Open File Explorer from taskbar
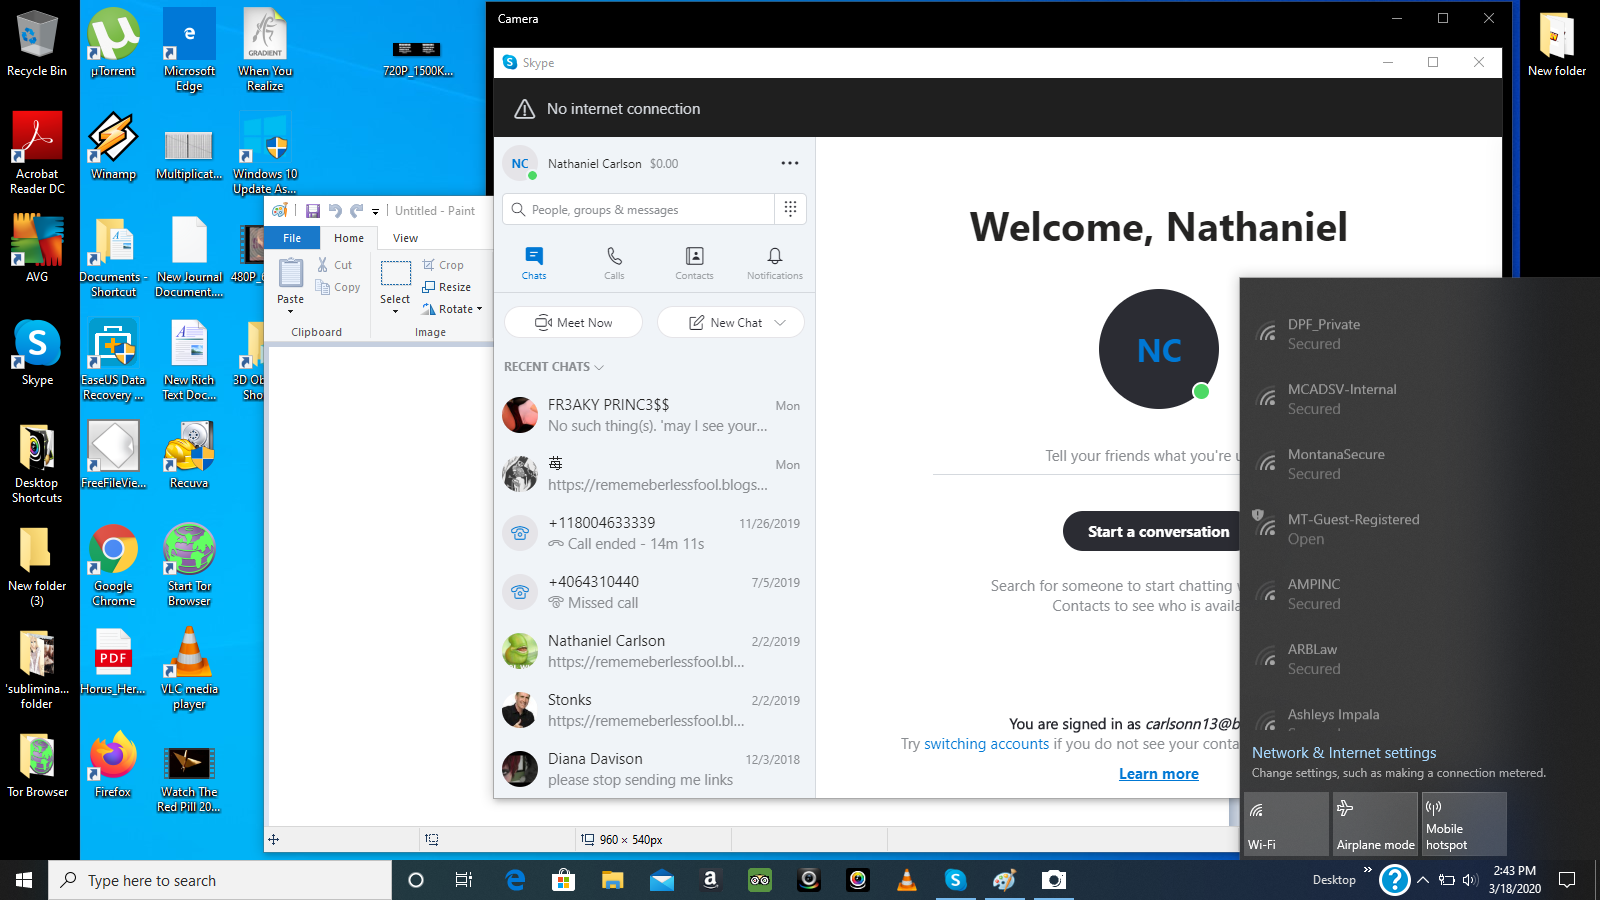Screen dimensions: 1600x900 point(613,880)
